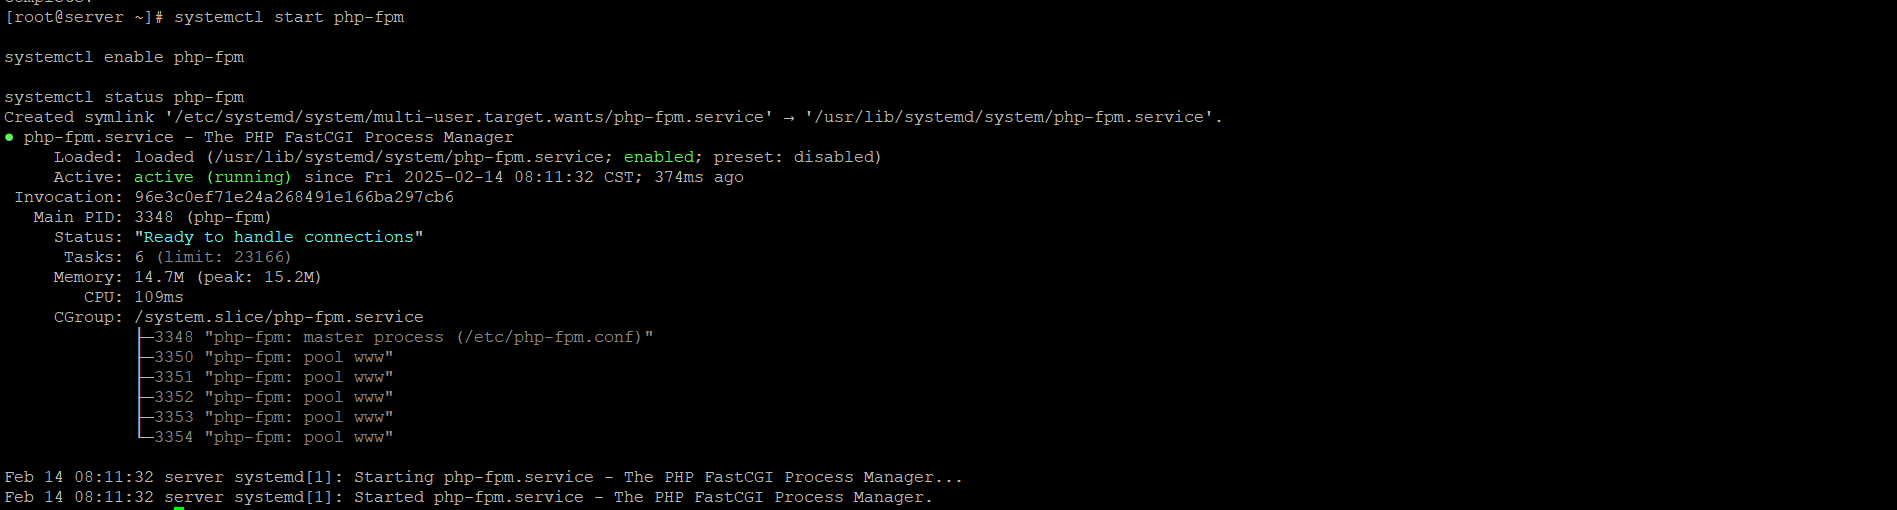This screenshot has width=1897, height=510.
Task: Click the Invocation ID hash string
Action: pos(294,197)
